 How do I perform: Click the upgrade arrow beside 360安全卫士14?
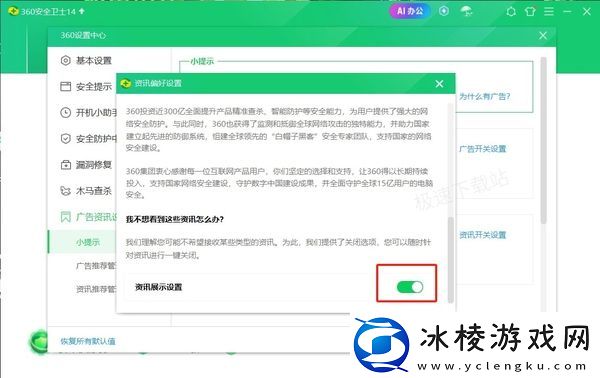click(82, 11)
